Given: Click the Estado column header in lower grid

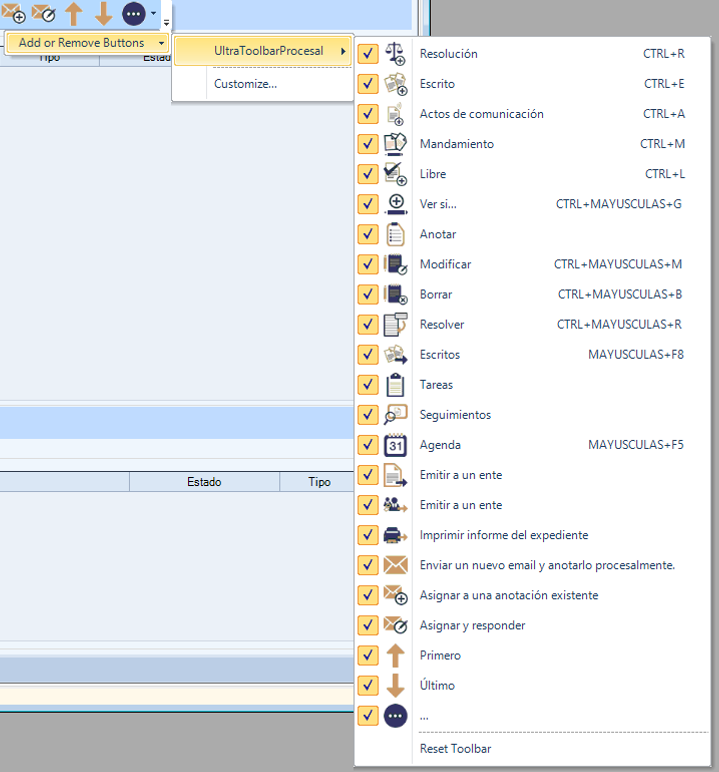Looking at the screenshot, I should pos(204,482).
